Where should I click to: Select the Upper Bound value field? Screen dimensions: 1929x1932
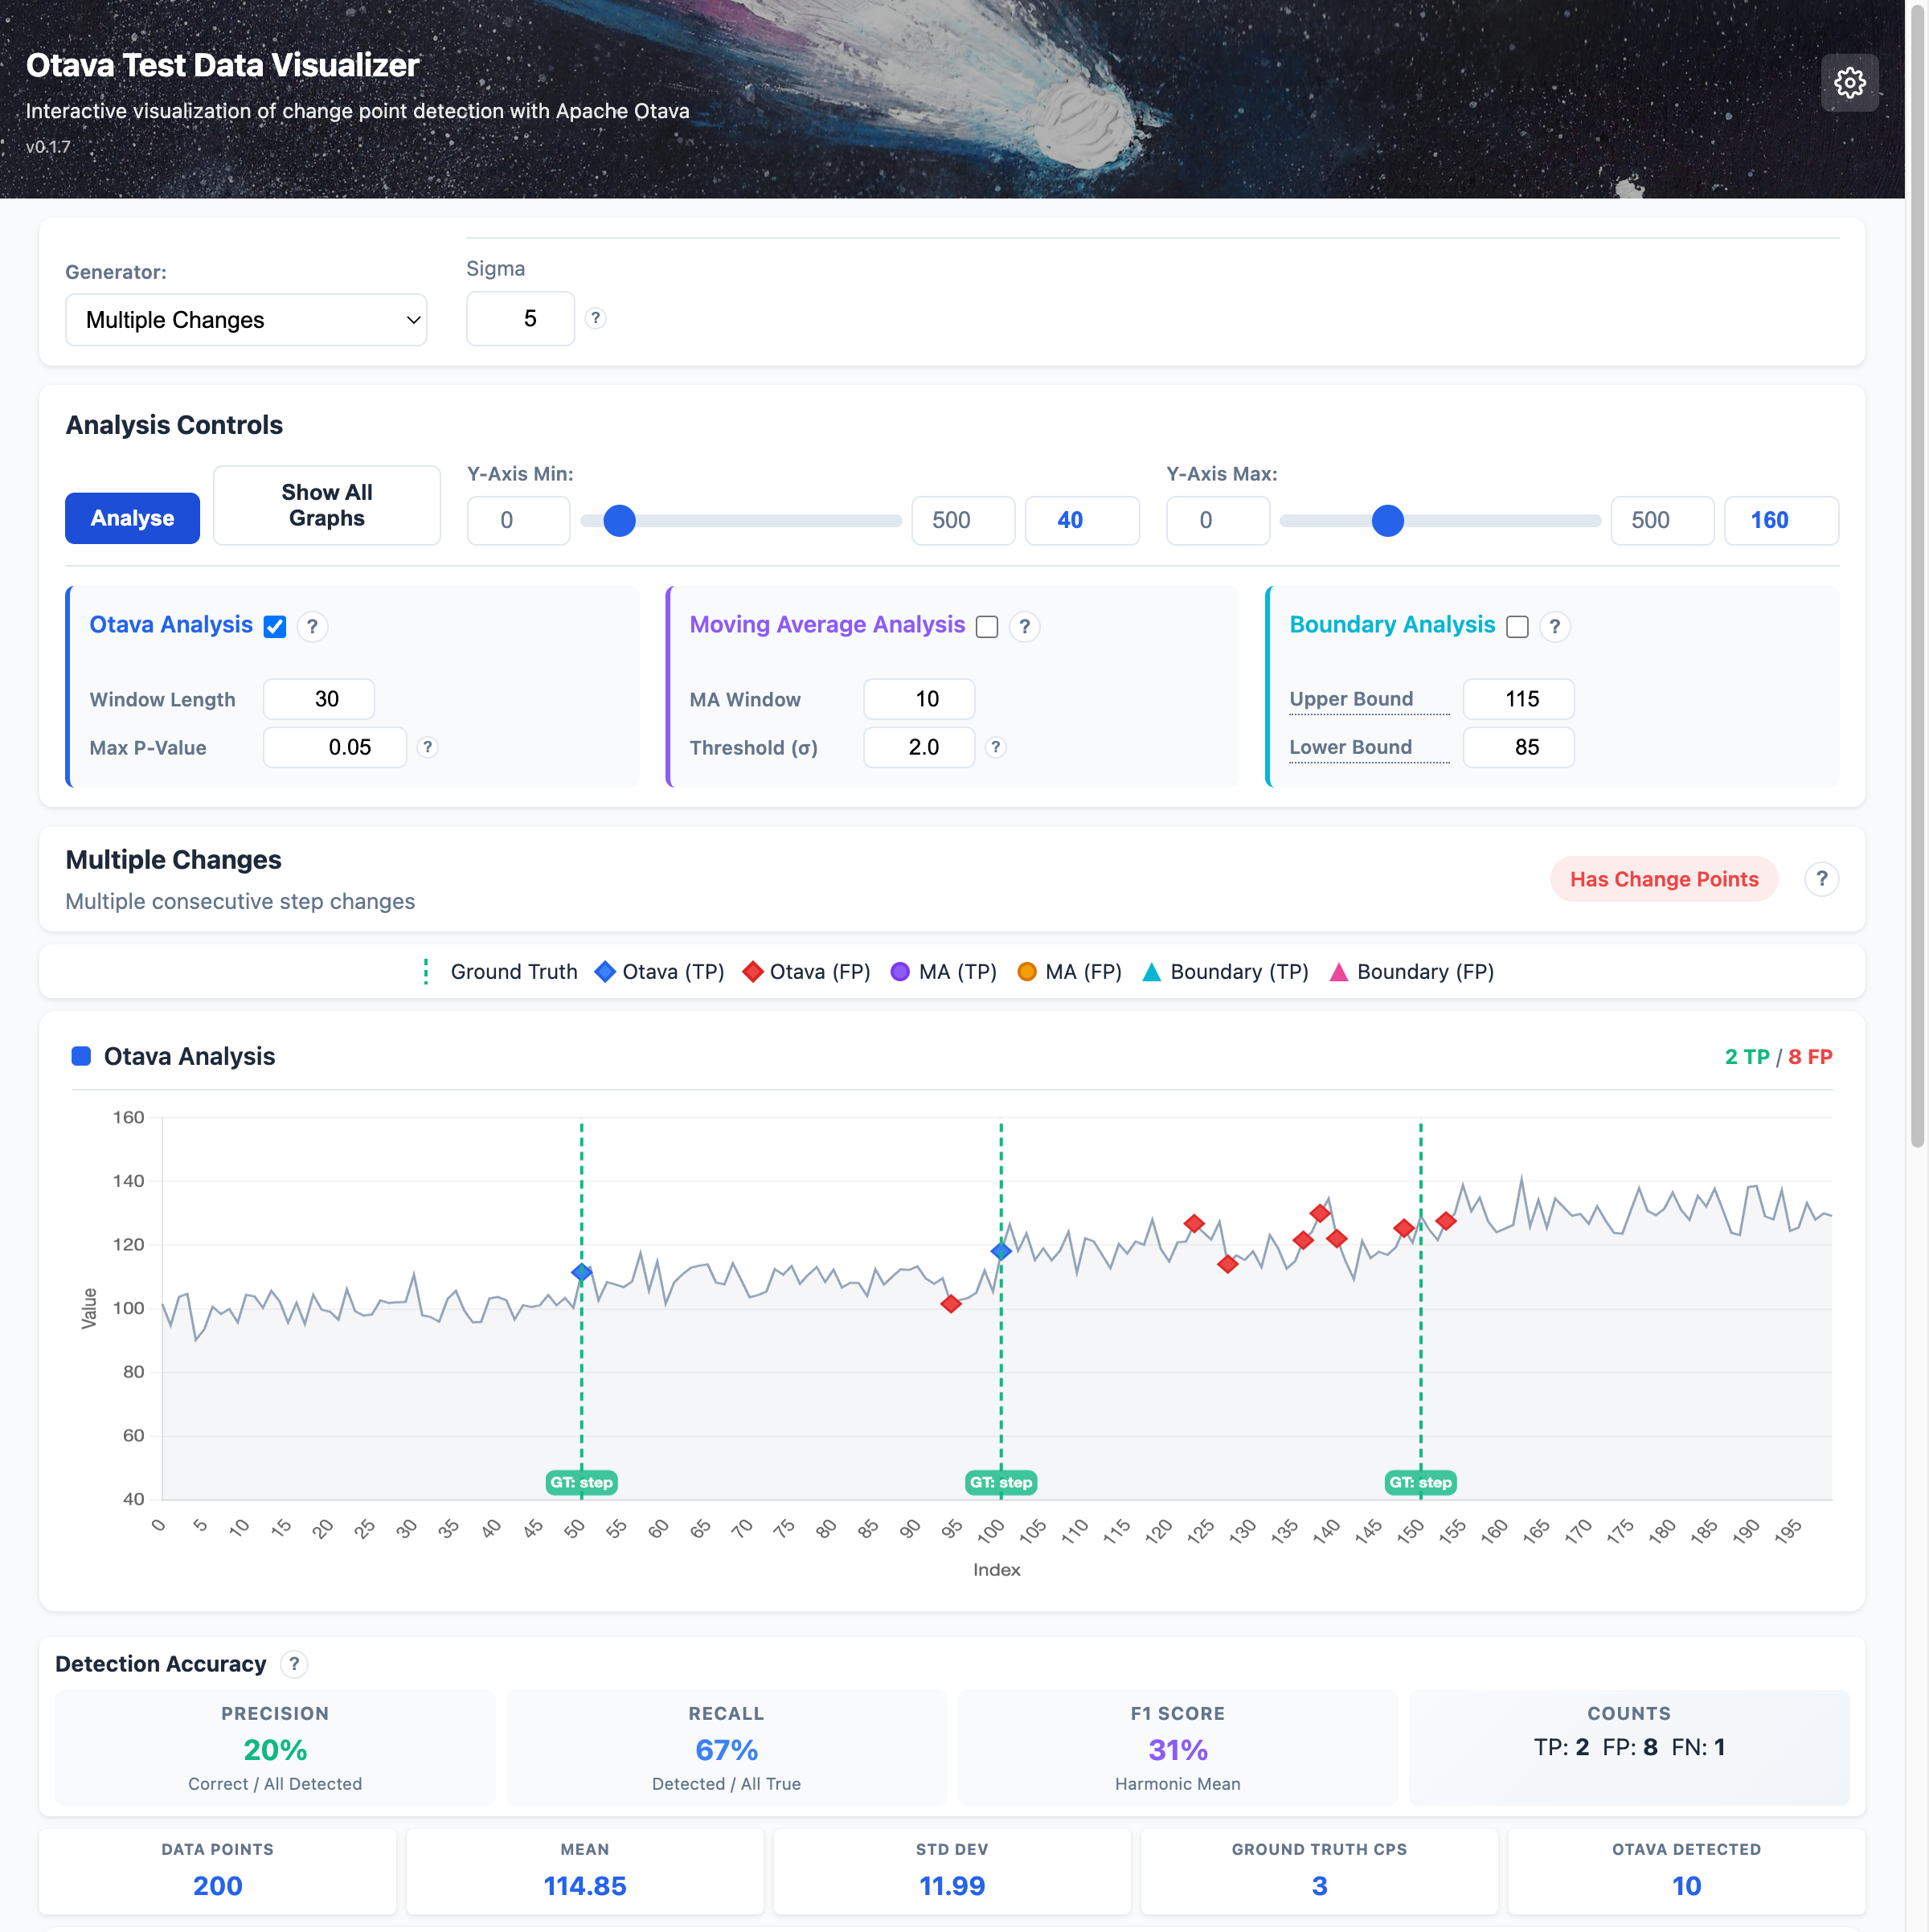(1518, 698)
